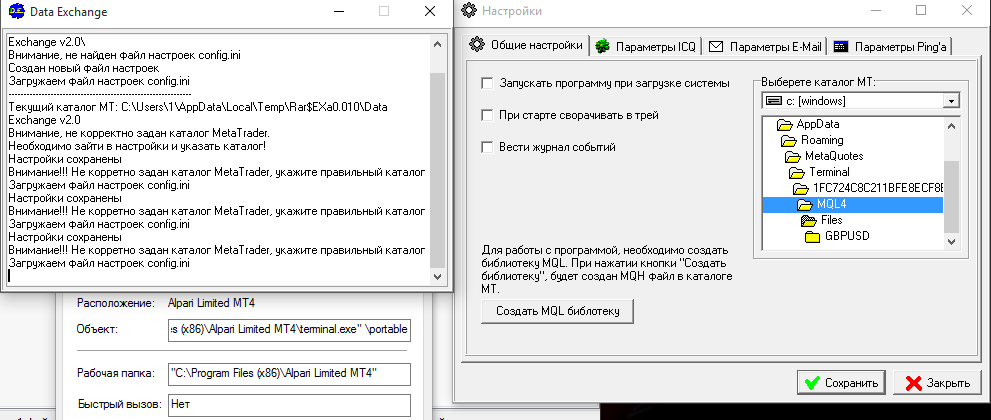Screen dimensions: 991x420
Task: Click the MQL4 open folder icon
Action: (x=805, y=205)
